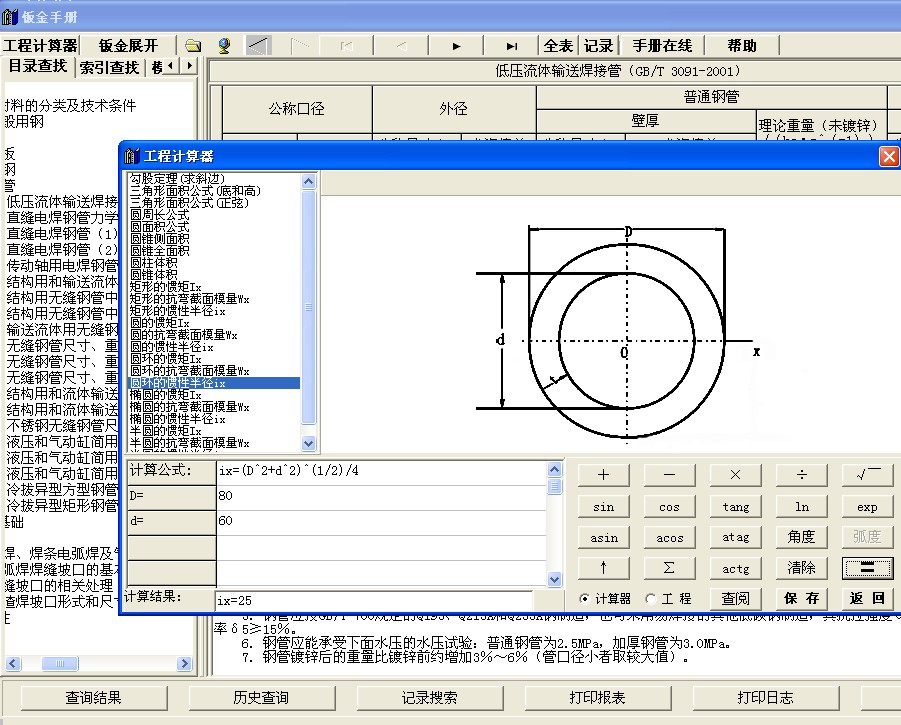This screenshot has height=725, width=901.
Task: Click the 记录搜索 bottom button
Action: pos(429,697)
